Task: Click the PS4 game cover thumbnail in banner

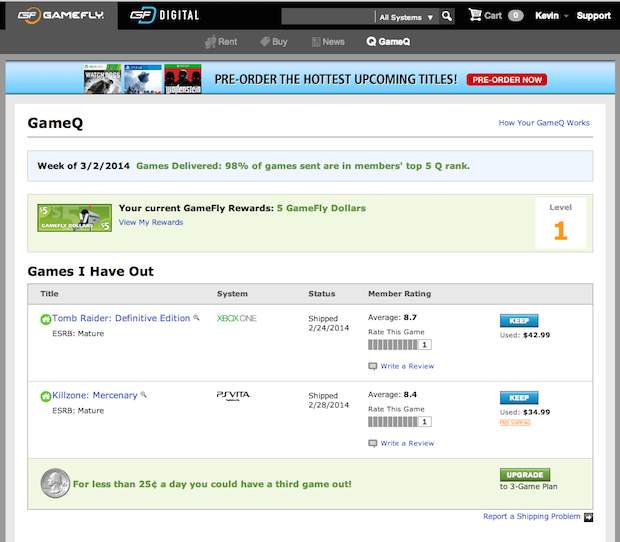Action: [x=143, y=79]
